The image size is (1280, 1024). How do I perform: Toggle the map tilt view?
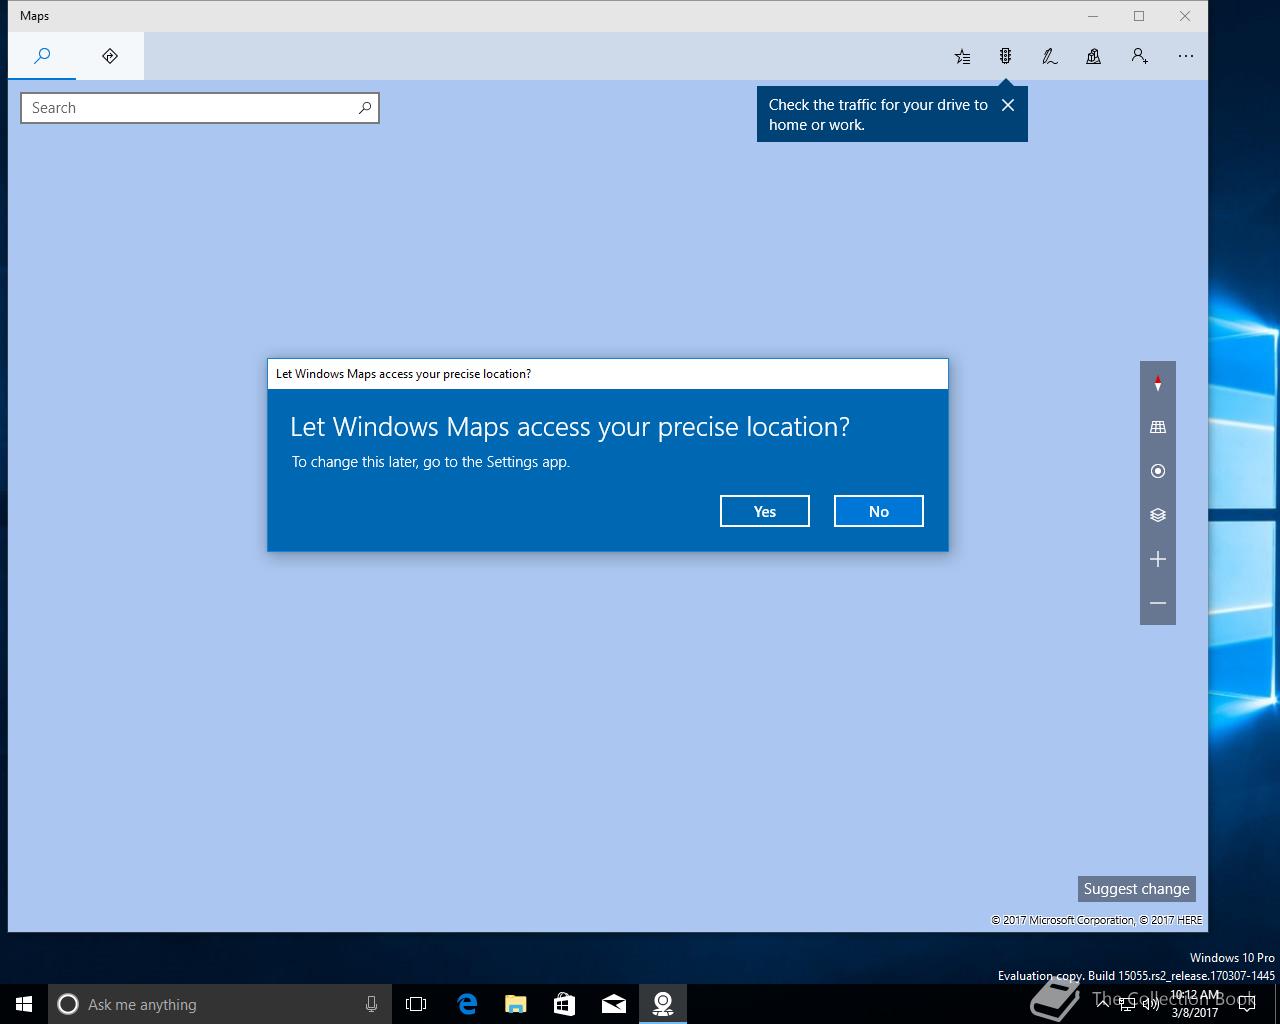click(x=1158, y=427)
